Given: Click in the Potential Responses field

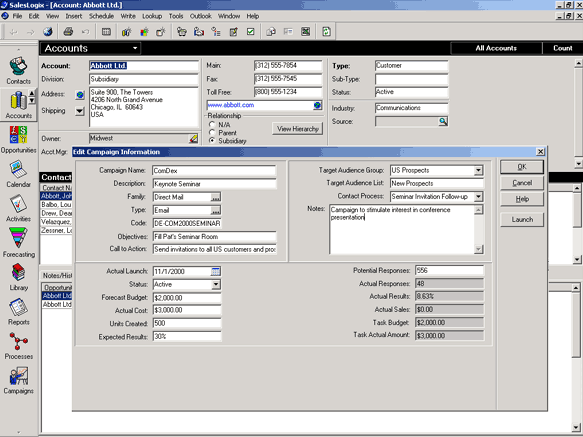Looking at the screenshot, I should (450, 271).
